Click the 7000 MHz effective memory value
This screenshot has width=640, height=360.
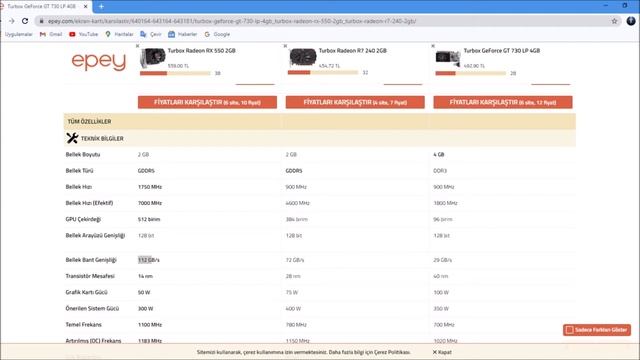pyautogui.click(x=150, y=203)
